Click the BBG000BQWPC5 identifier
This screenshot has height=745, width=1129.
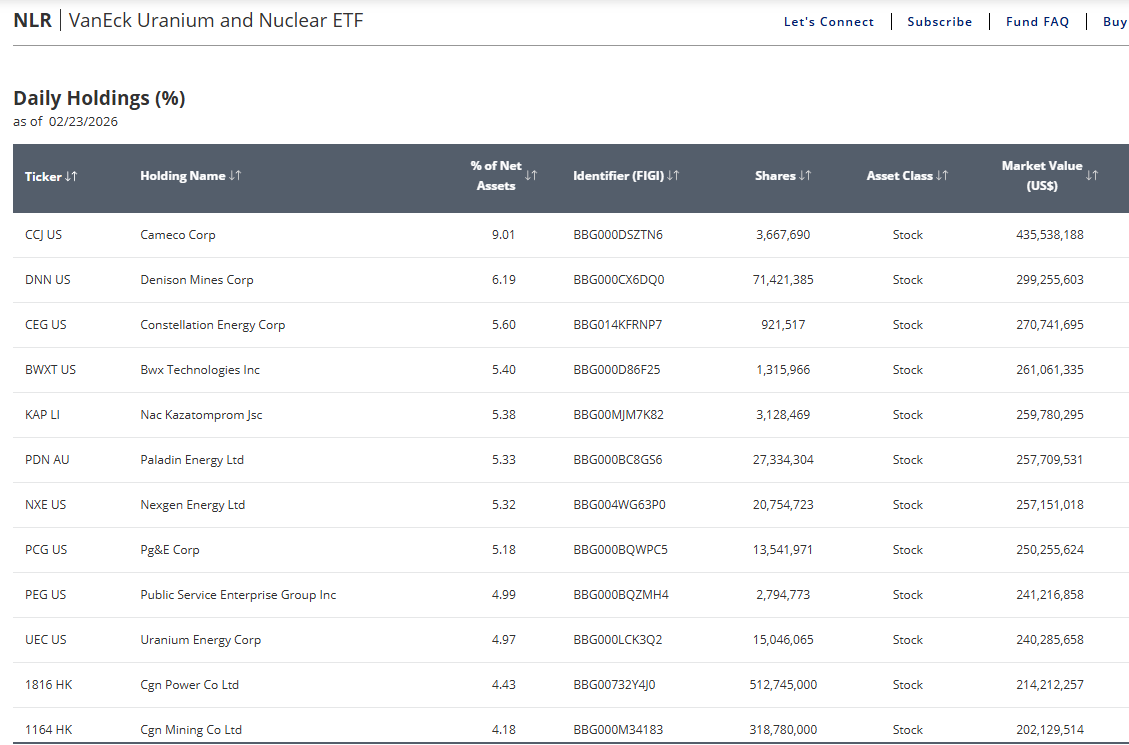[621, 550]
